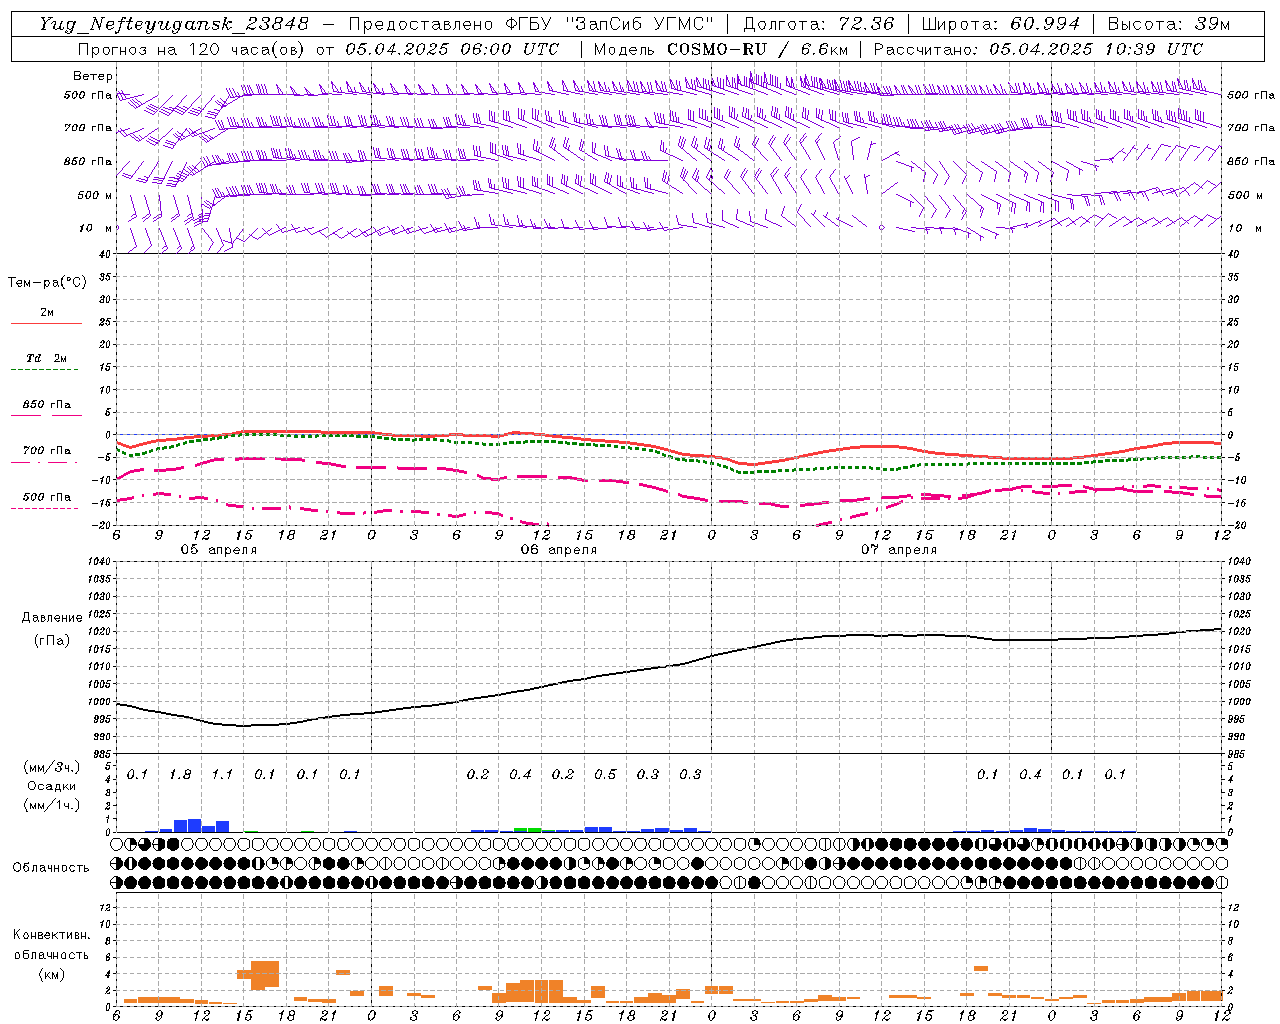Click the Высота: 39м header field
1280x1024 pixels.
point(1169,24)
